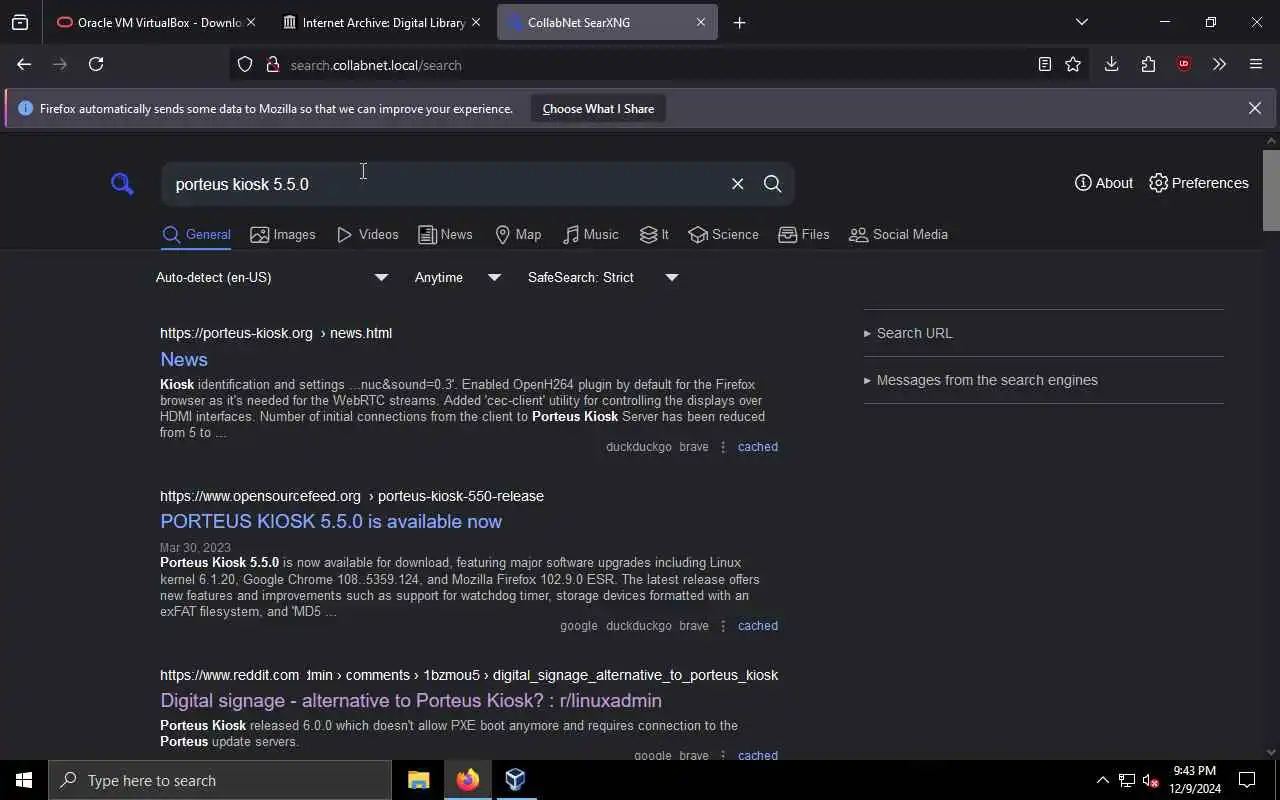Open more options for opensourcefeed result
This screenshot has width=1280, height=800.
(x=723, y=626)
